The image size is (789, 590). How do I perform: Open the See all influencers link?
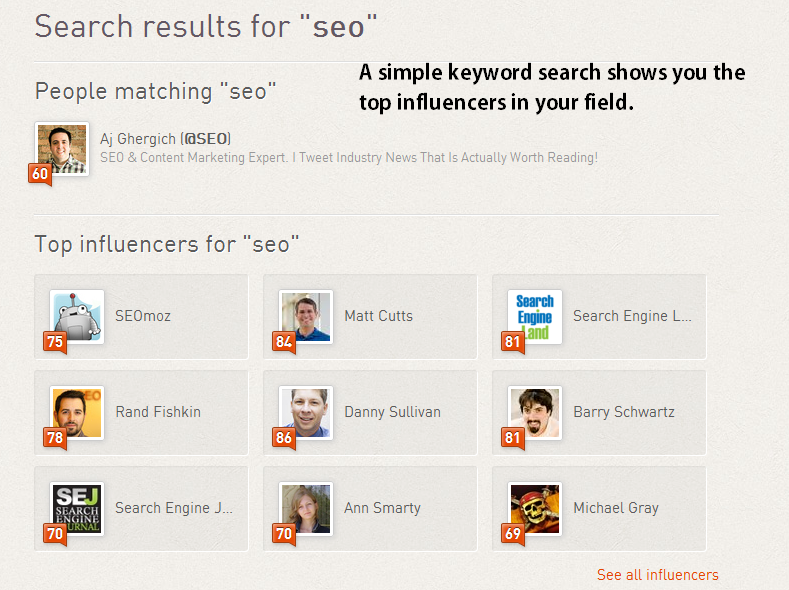click(657, 574)
